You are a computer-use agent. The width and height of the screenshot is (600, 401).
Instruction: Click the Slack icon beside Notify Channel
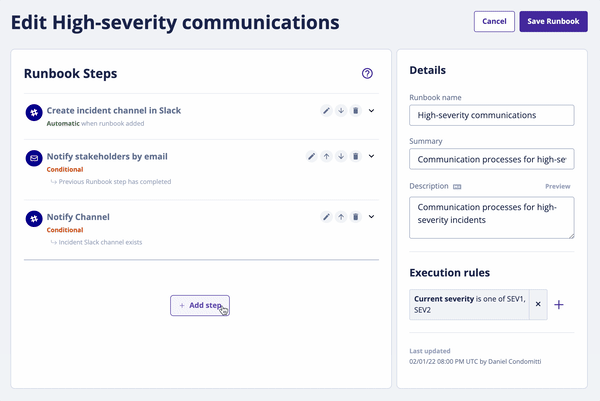(34, 218)
